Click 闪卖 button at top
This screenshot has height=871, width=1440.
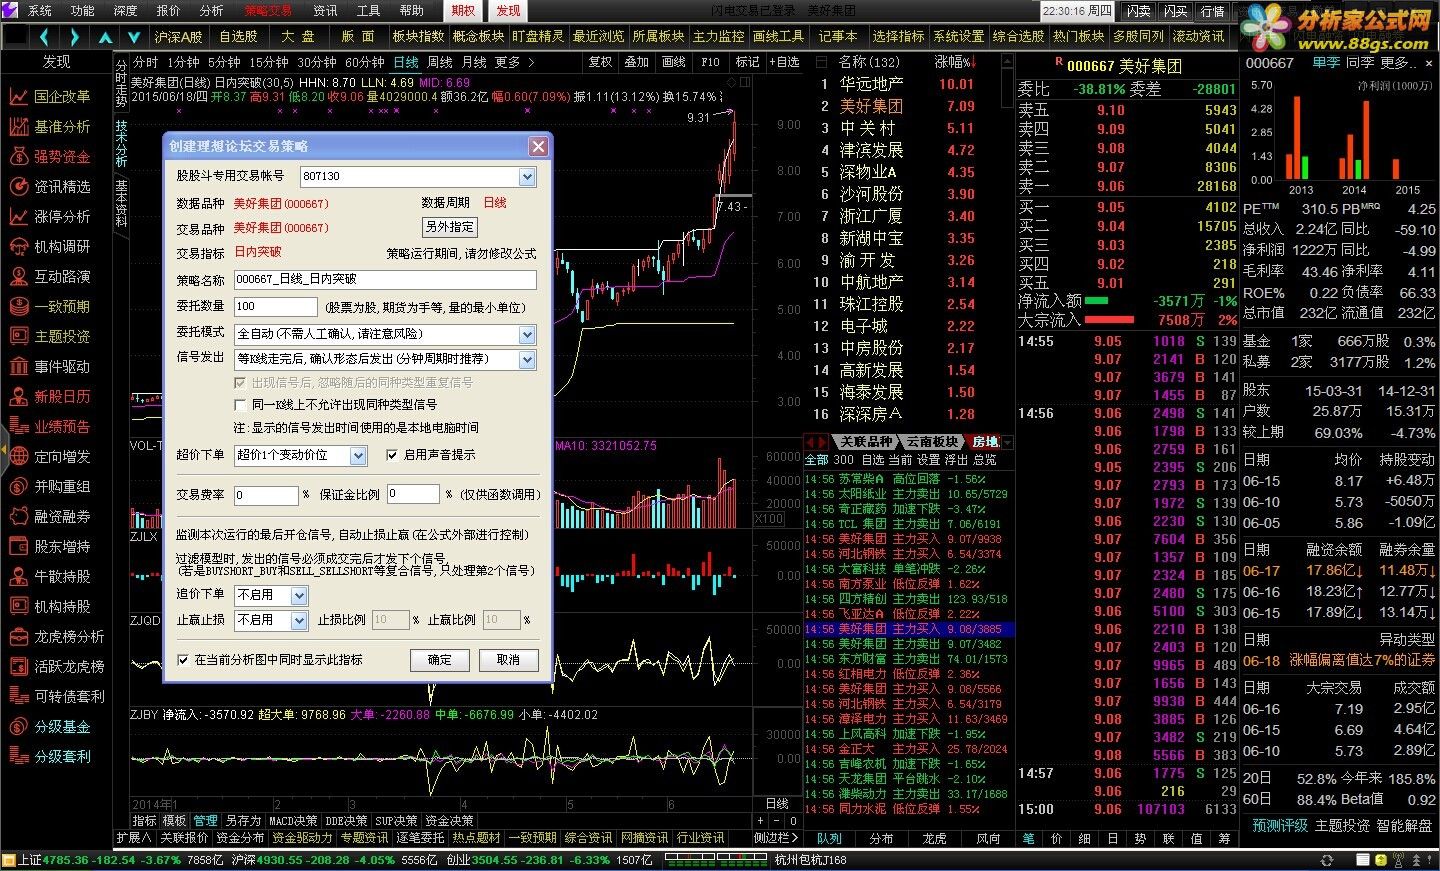pyautogui.click(x=1138, y=11)
